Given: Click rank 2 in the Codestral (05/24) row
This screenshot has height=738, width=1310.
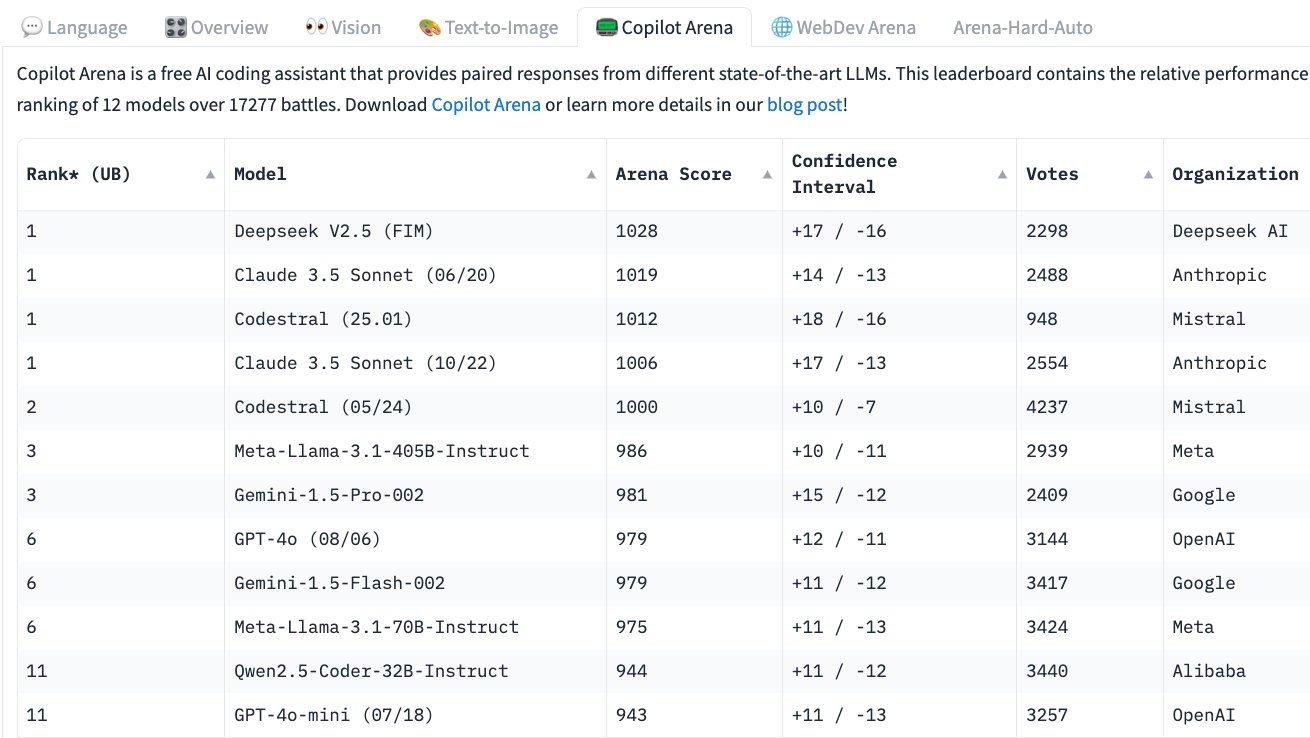Looking at the screenshot, I should [x=31, y=407].
